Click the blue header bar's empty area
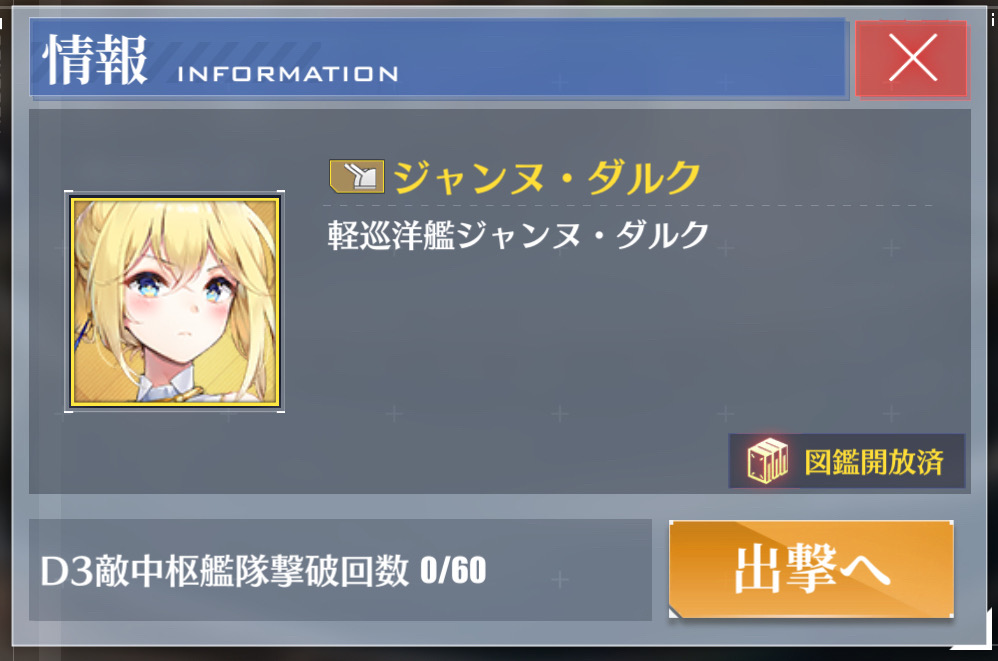The width and height of the screenshot is (998, 661). 624,59
